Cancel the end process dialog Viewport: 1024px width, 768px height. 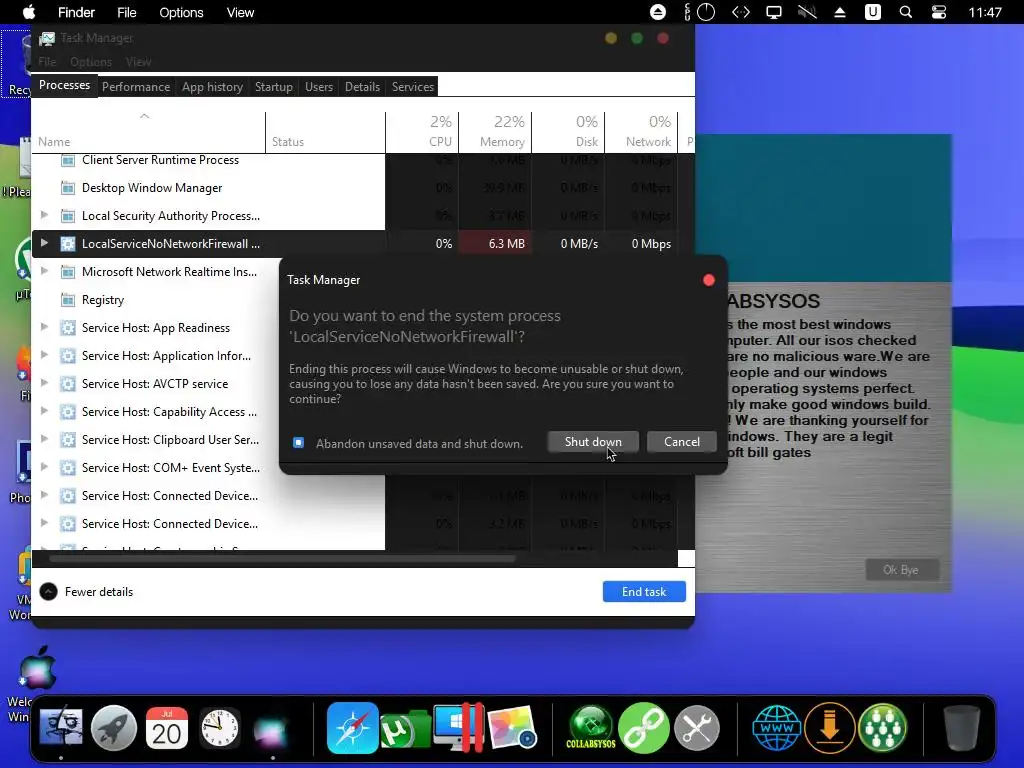point(682,441)
